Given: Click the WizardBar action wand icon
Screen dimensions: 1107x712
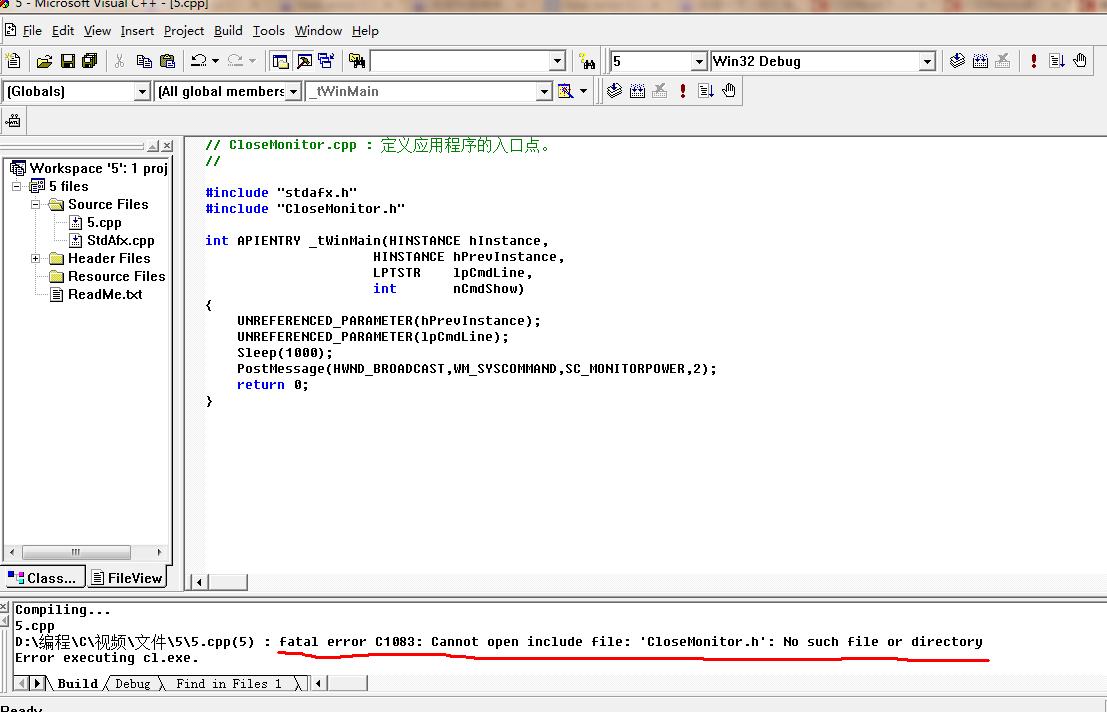Looking at the screenshot, I should [x=565, y=91].
